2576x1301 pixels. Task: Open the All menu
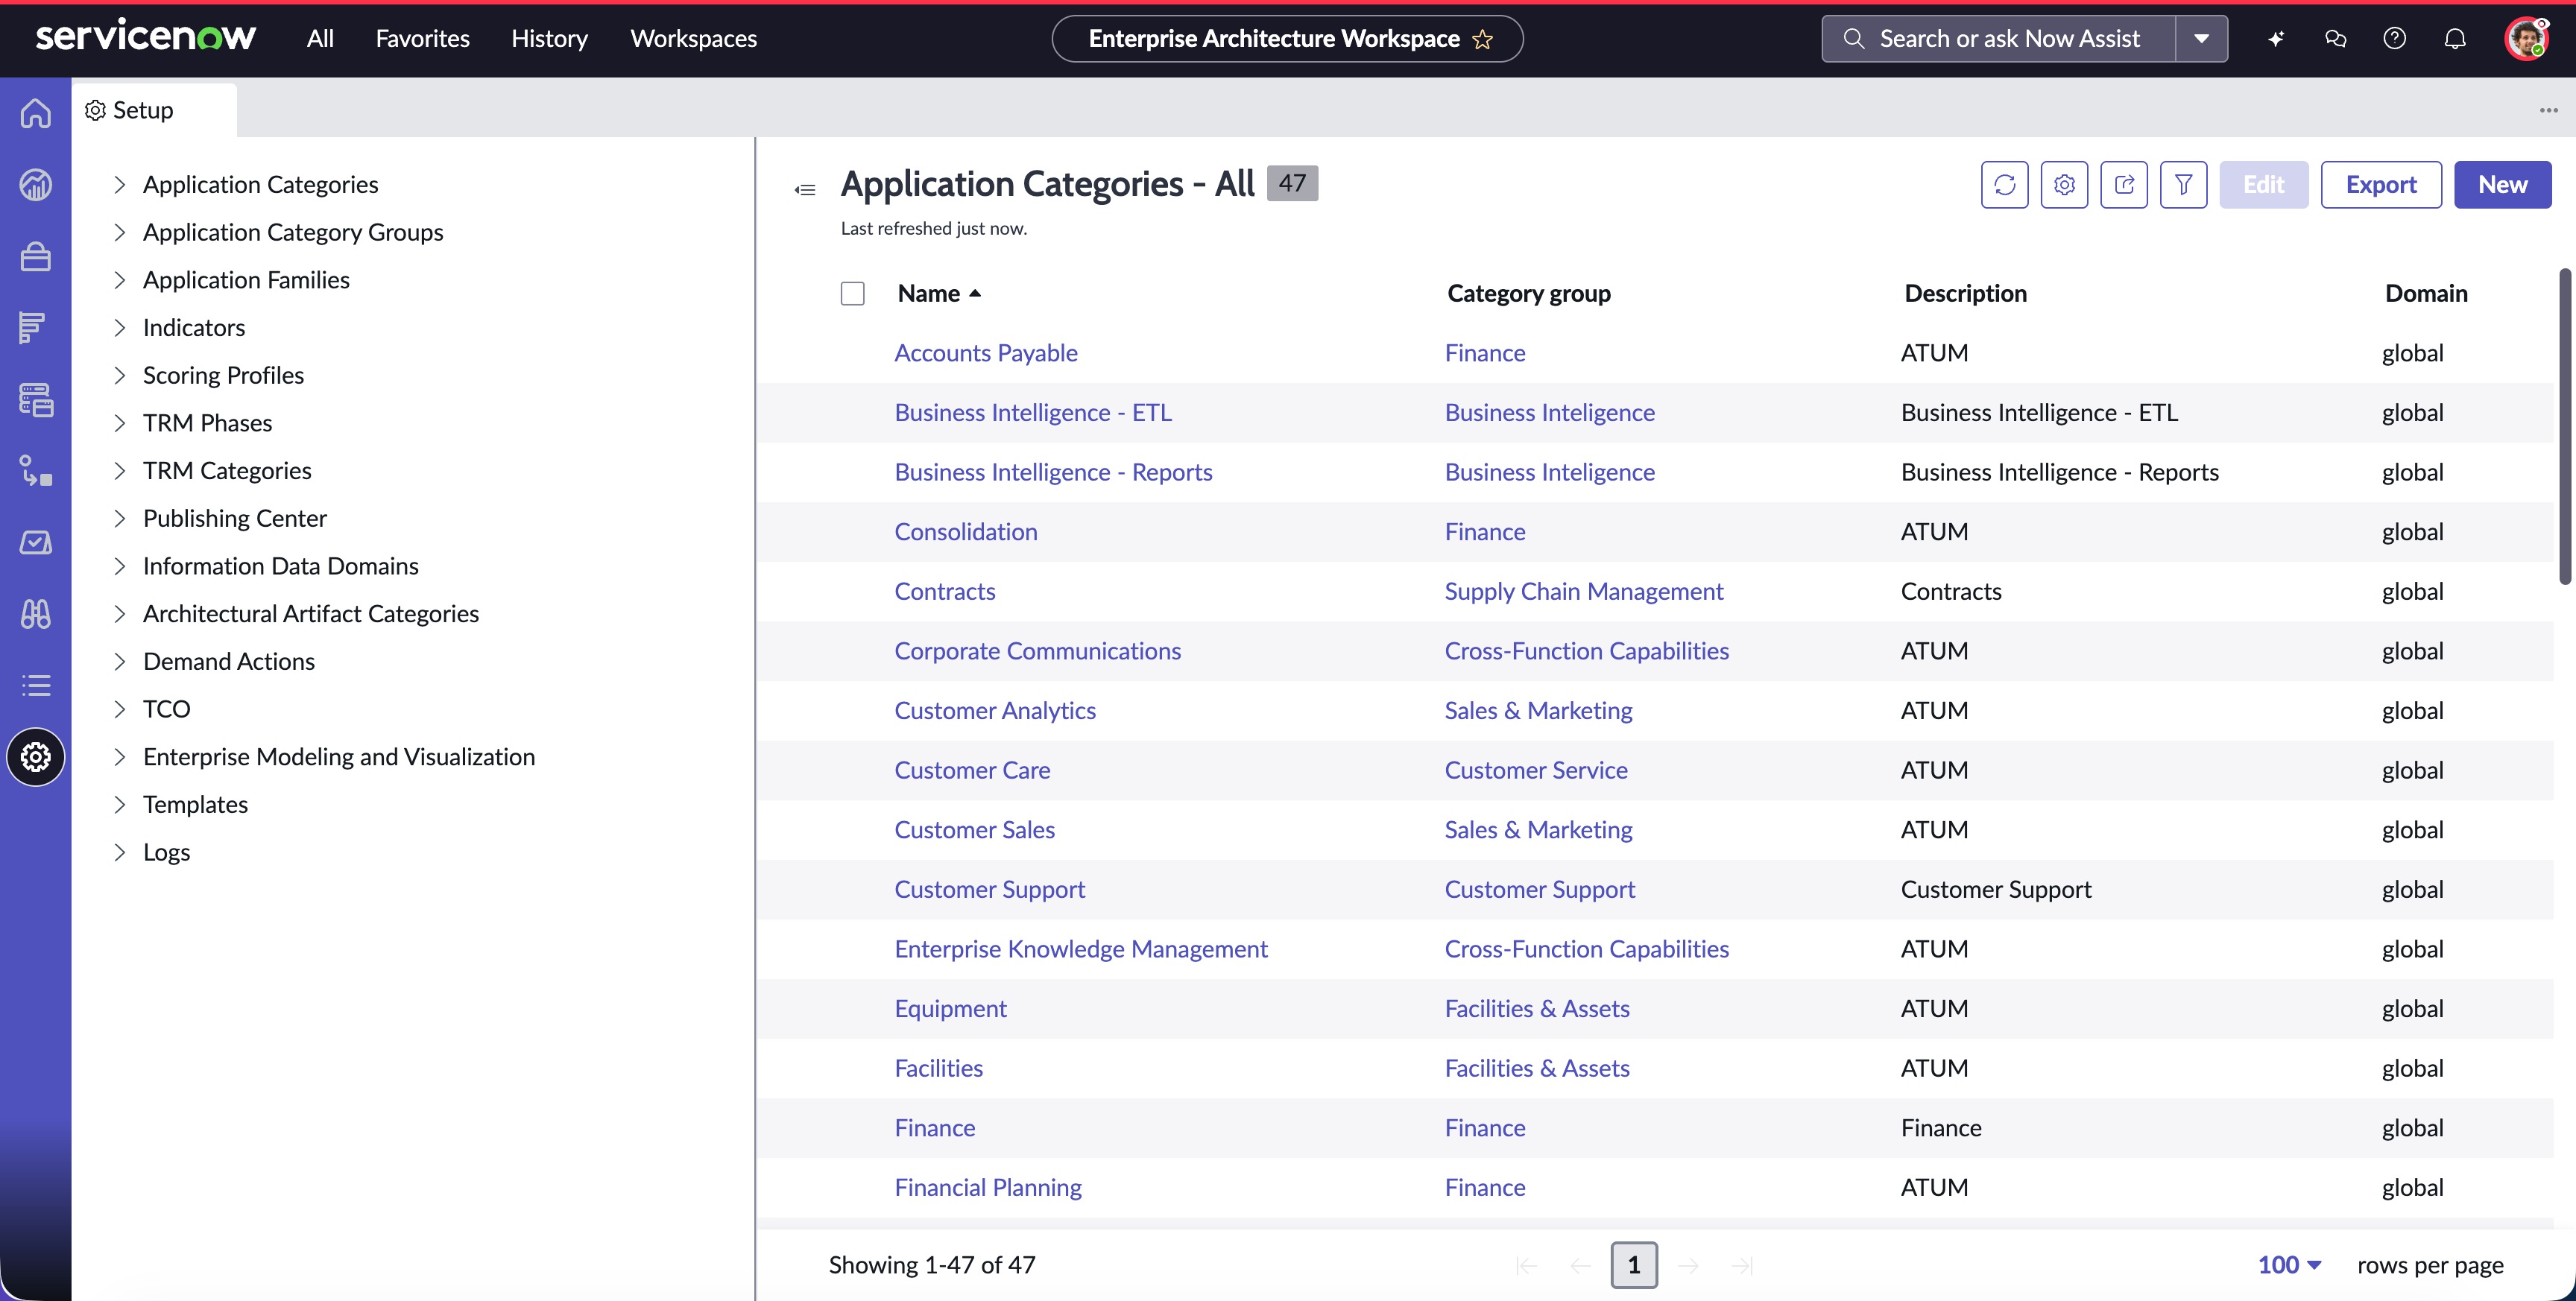(320, 39)
